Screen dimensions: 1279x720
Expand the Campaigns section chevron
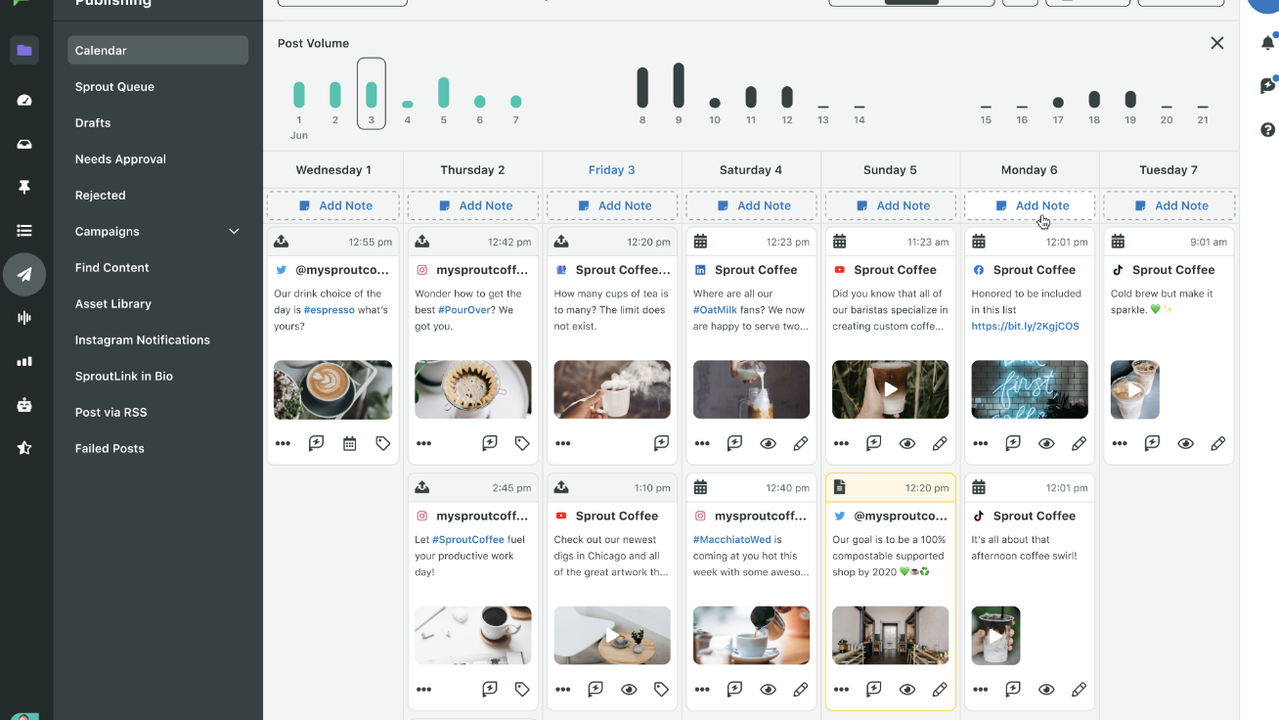pyautogui.click(x=234, y=231)
